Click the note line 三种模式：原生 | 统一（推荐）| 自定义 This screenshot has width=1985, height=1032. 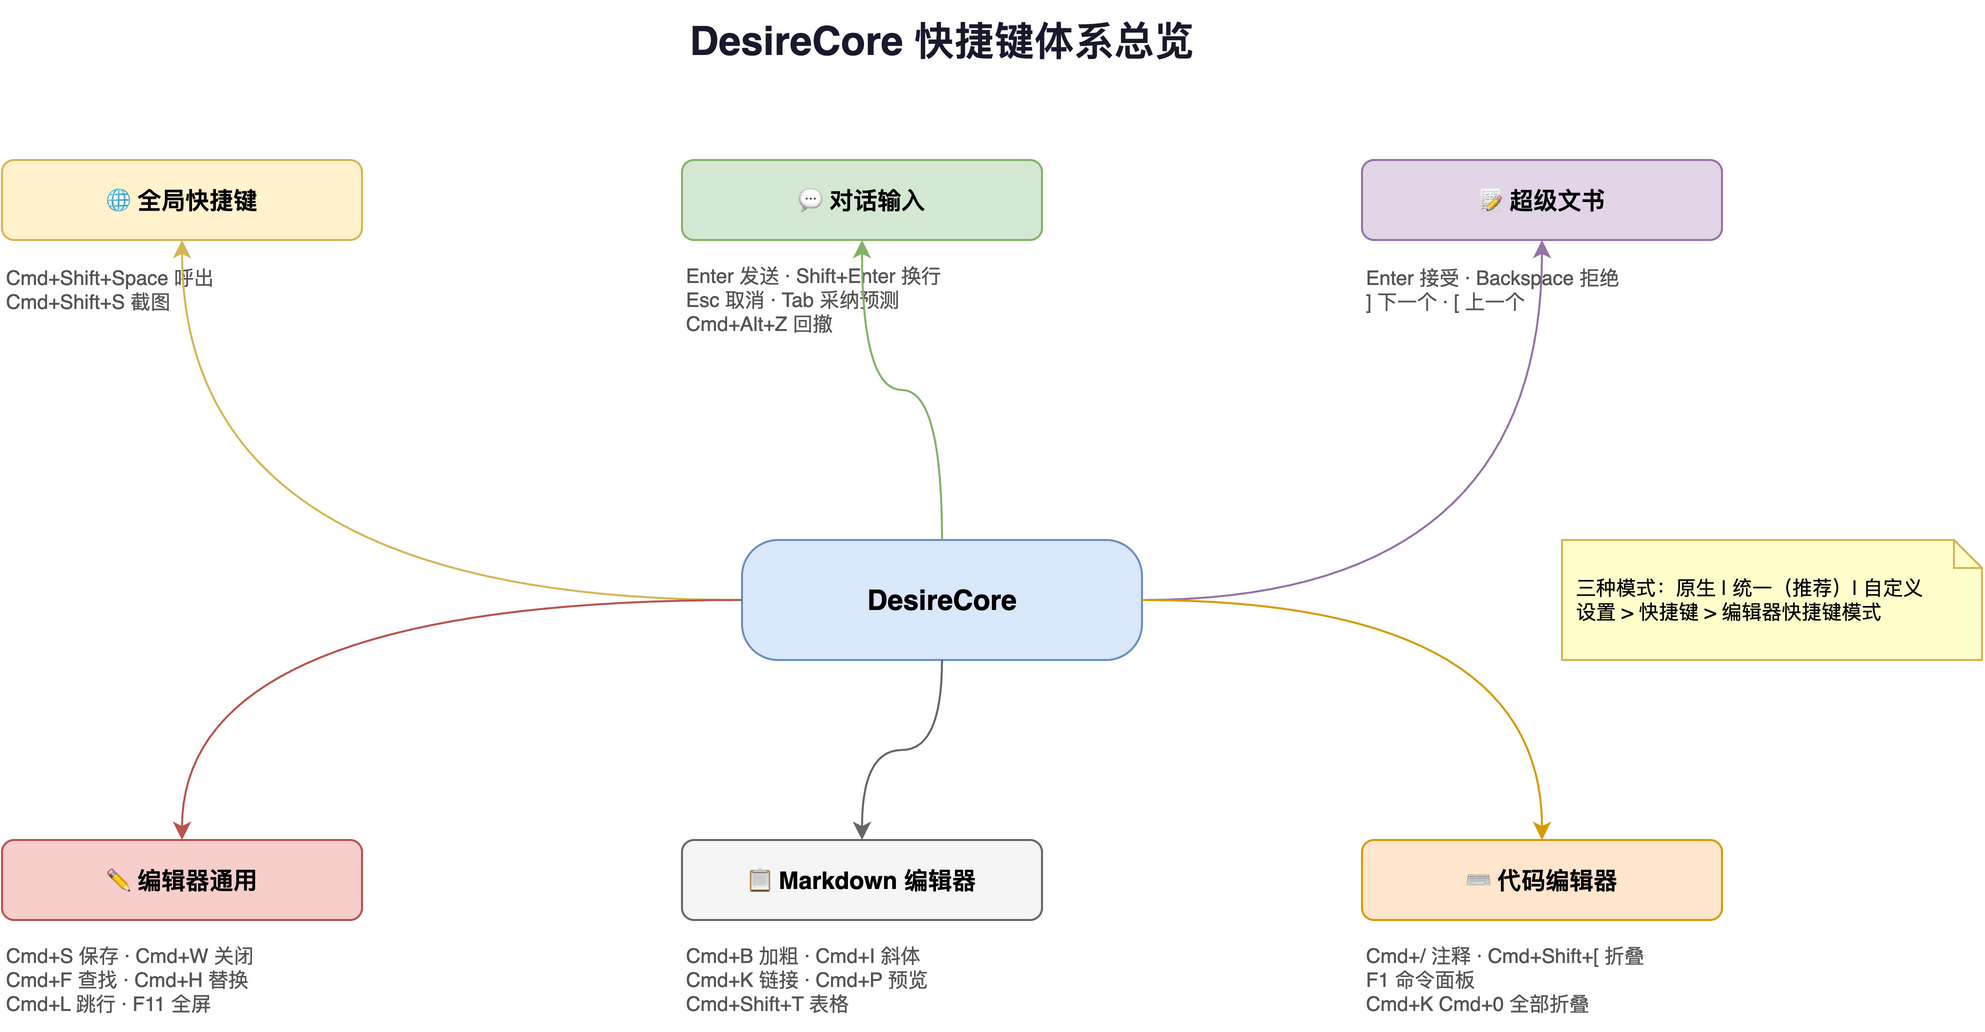coord(1749,588)
